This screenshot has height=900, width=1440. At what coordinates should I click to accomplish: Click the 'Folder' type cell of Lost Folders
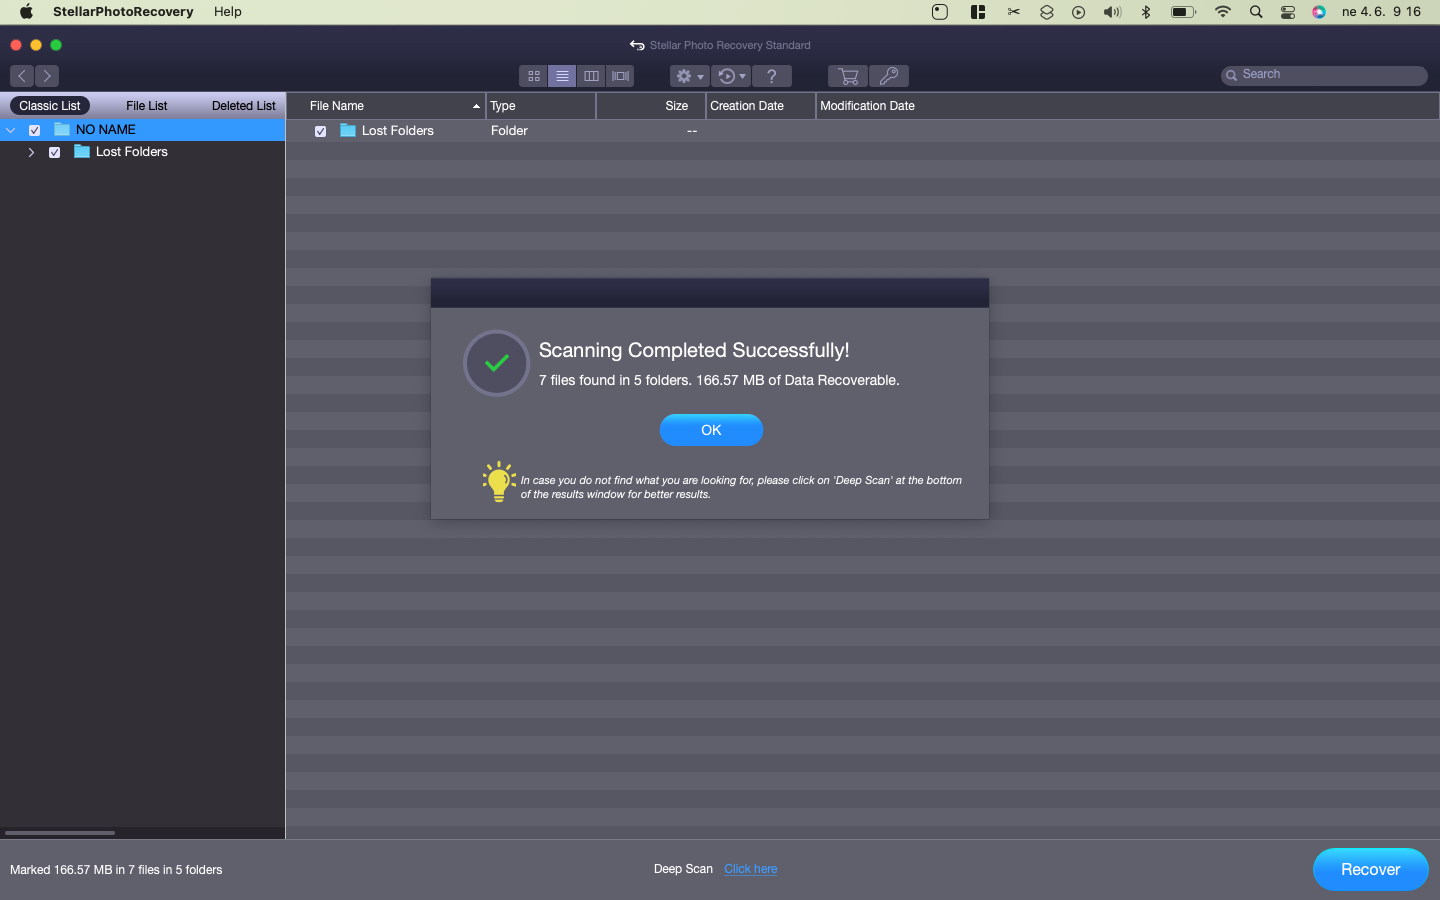[x=509, y=131]
